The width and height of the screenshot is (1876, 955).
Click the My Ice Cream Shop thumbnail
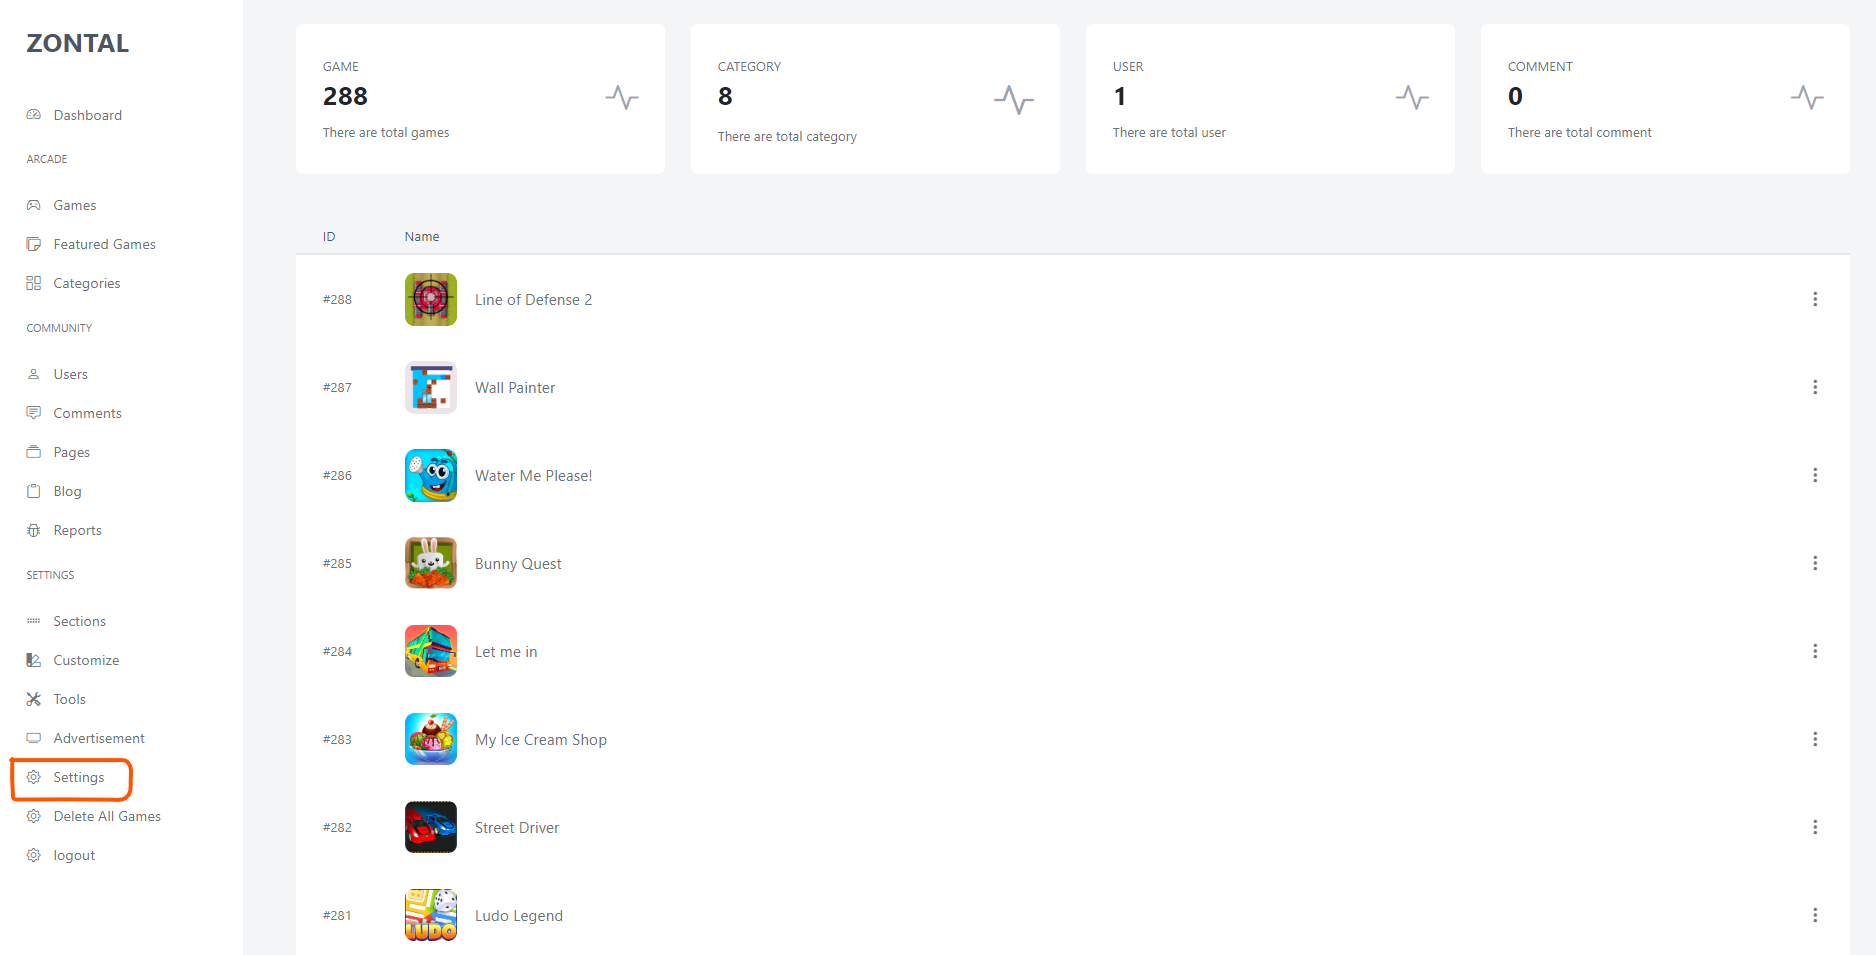[431, 739]
